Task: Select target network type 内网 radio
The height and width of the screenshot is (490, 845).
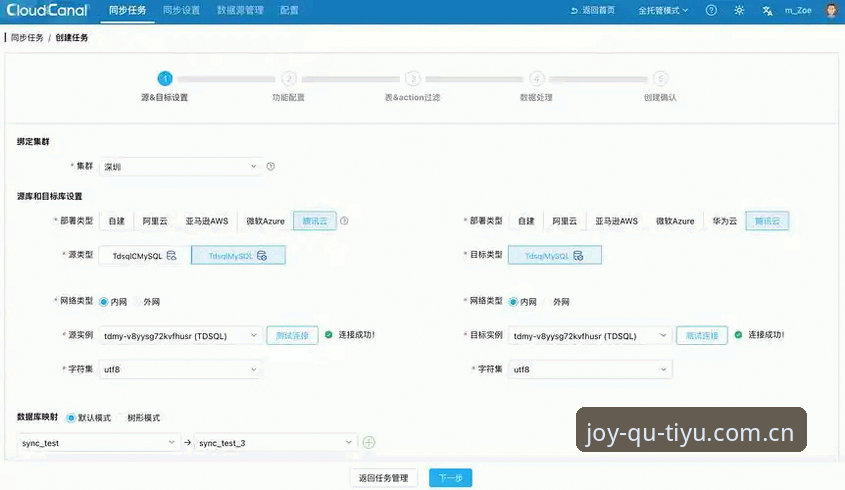Action: [514, 302]
